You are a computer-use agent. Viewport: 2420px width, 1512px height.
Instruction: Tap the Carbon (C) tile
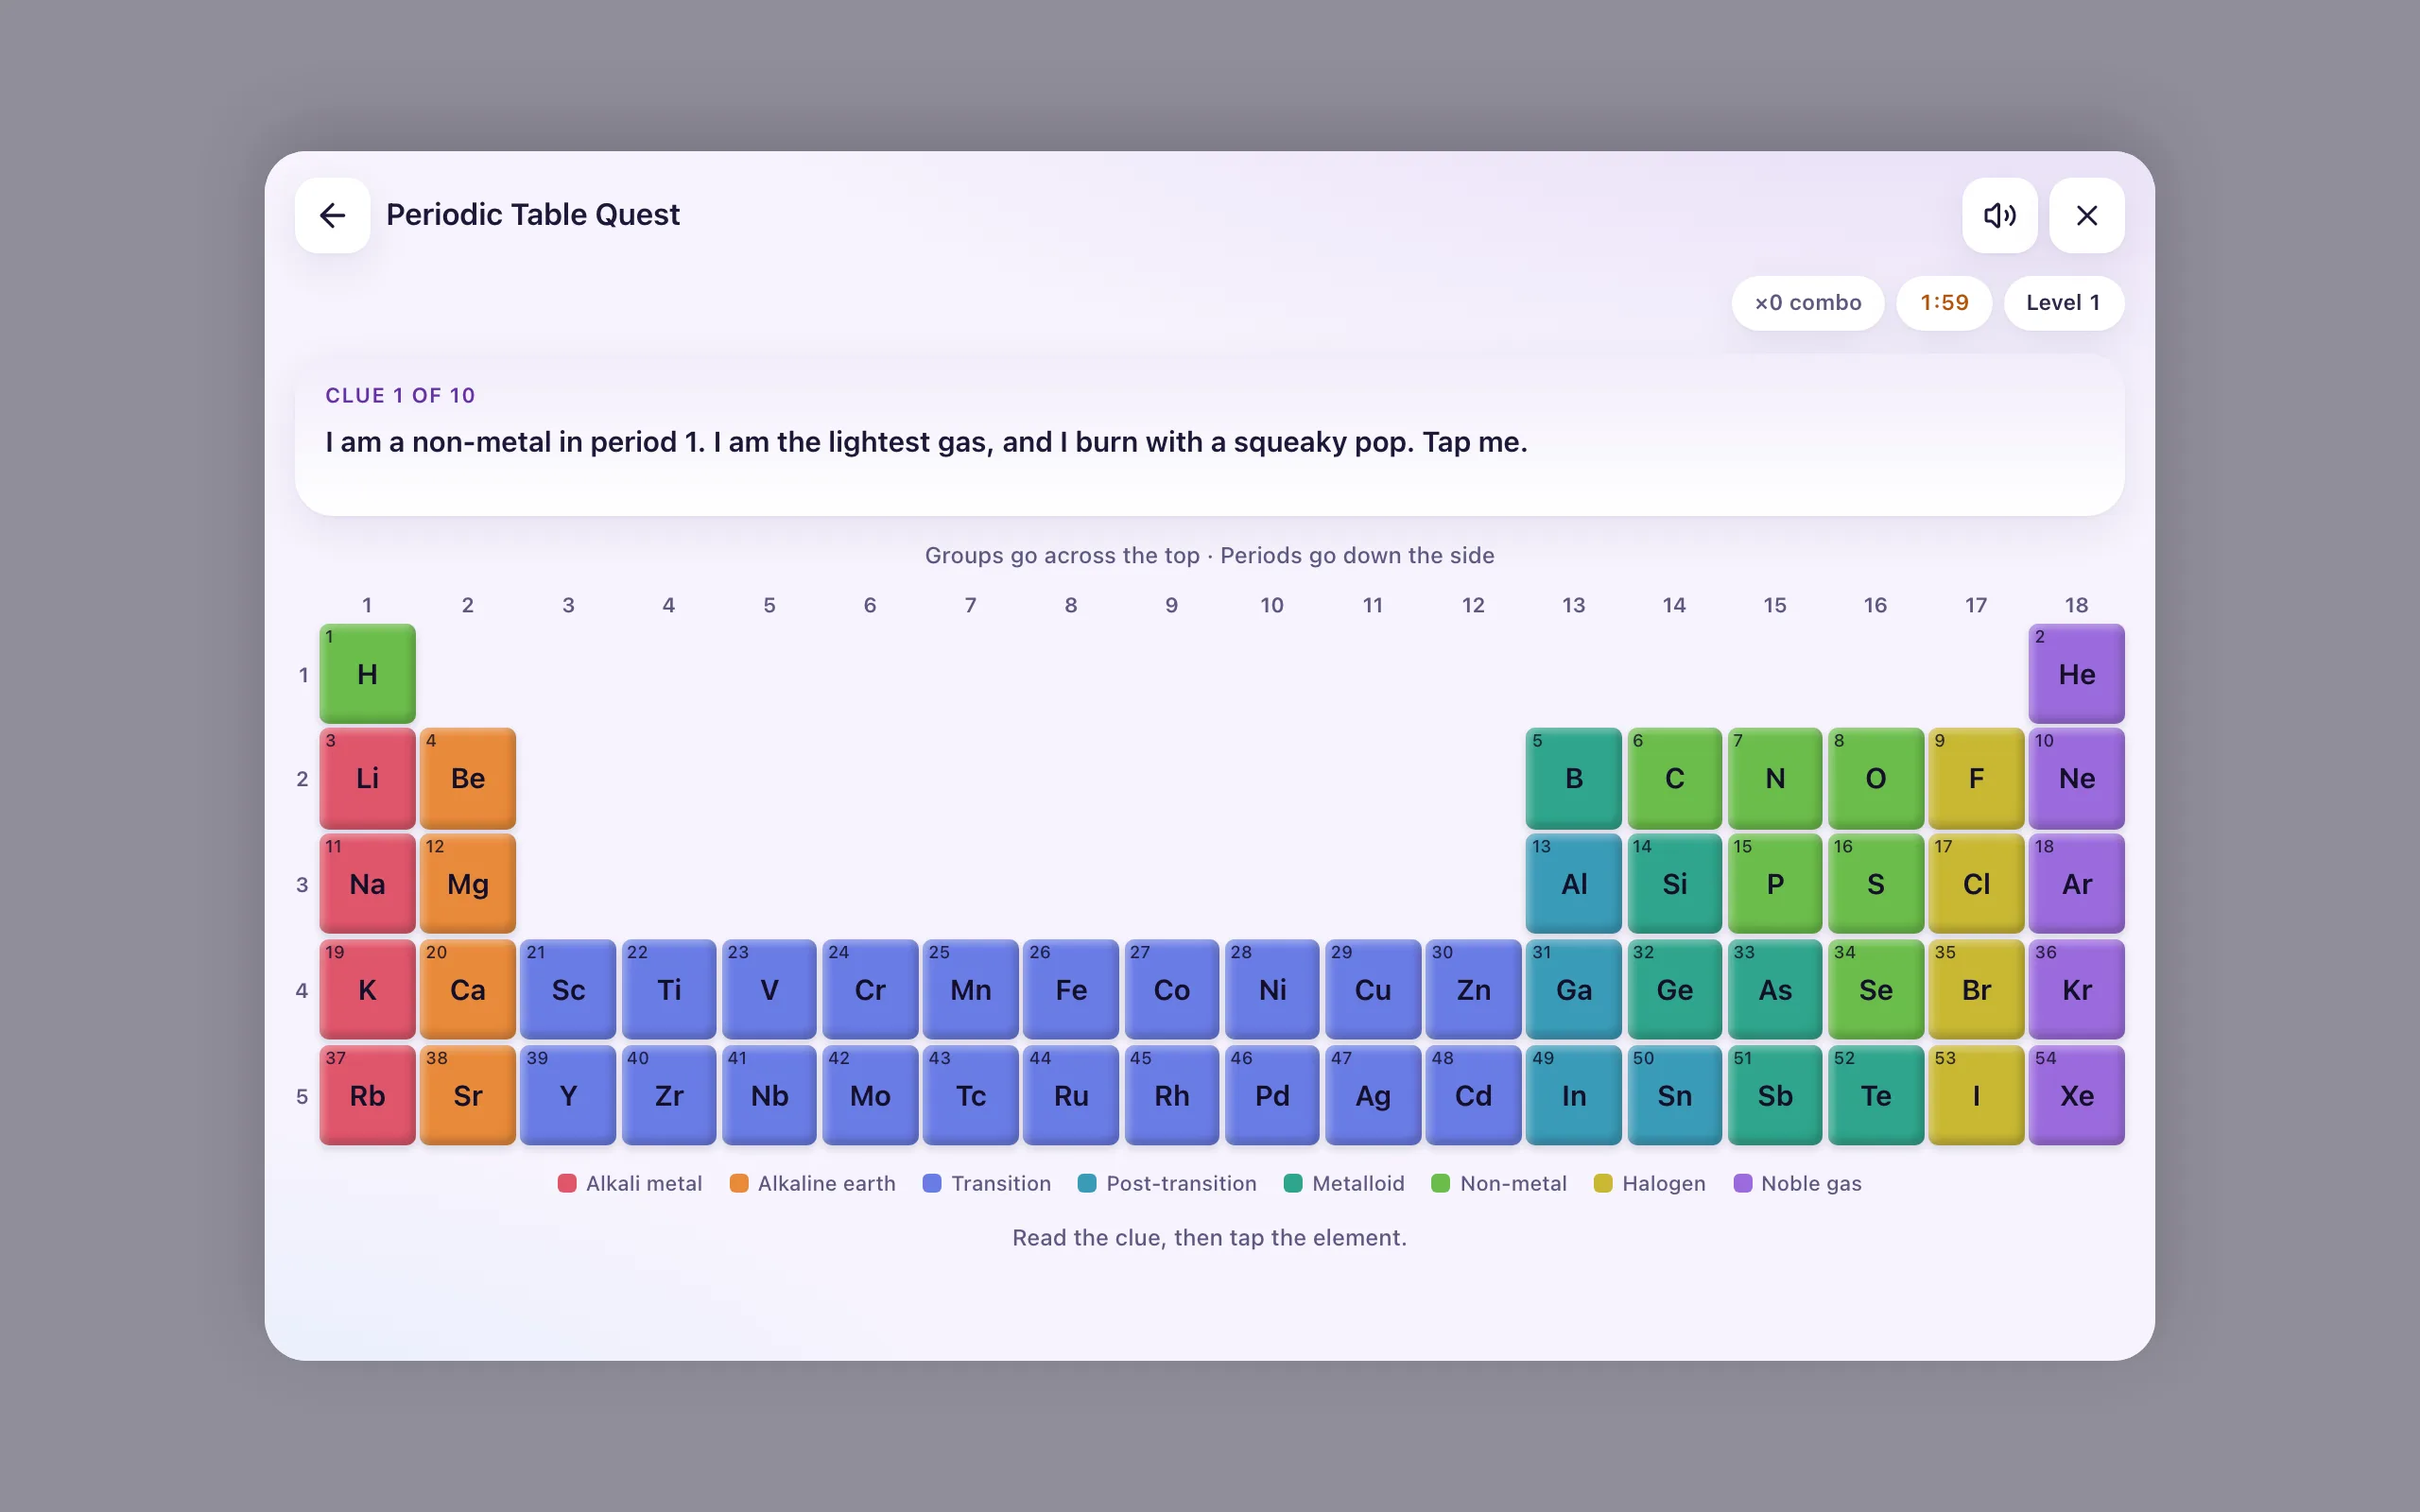1674,778
